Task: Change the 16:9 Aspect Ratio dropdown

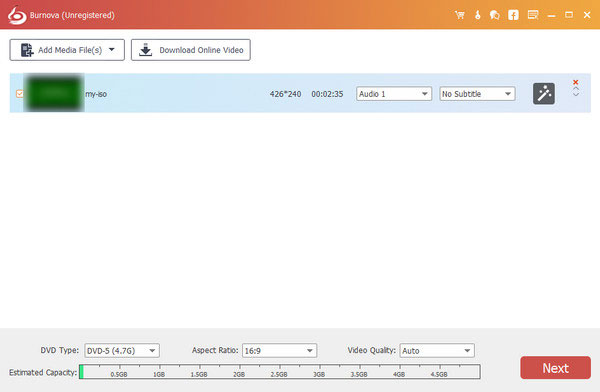Action: [279, 351]
